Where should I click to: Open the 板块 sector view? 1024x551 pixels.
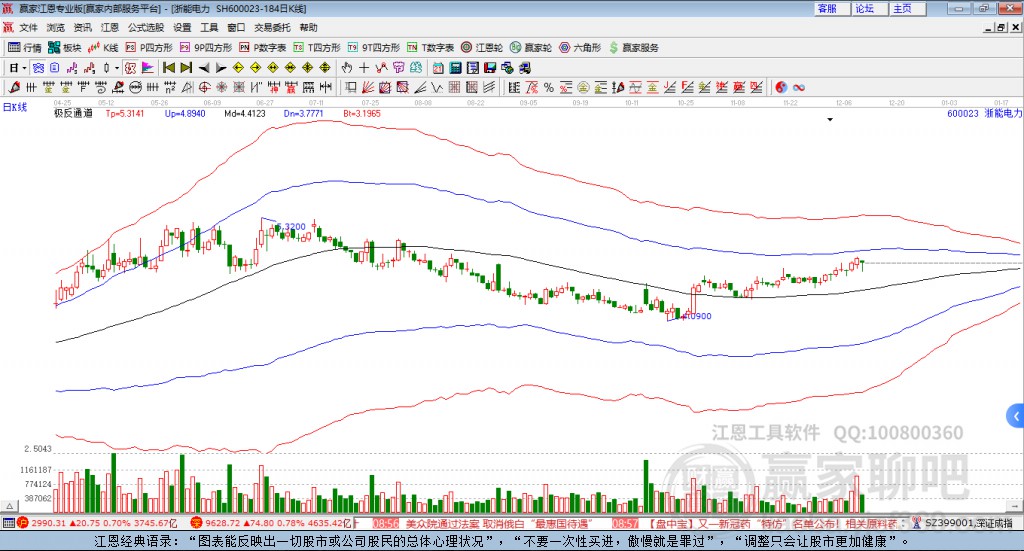tap(64, 48)
